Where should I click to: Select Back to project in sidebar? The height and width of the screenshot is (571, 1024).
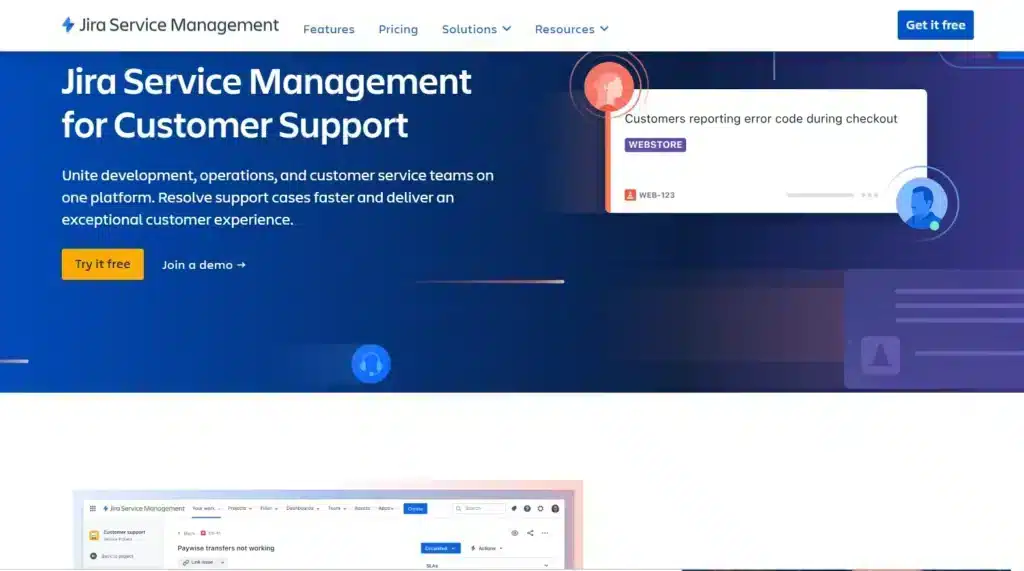point(112,556)
